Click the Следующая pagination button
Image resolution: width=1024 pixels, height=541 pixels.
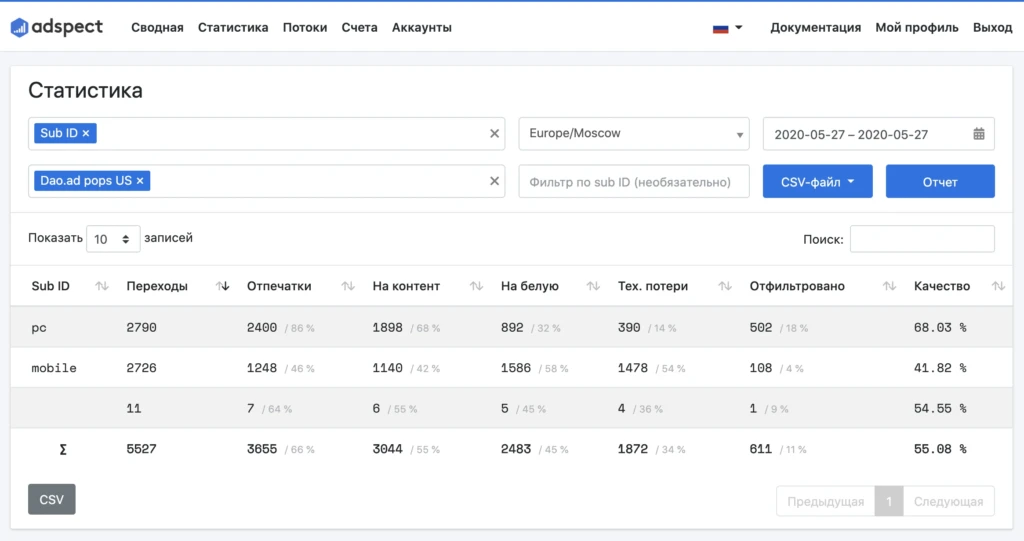click(x=948, y=501)
